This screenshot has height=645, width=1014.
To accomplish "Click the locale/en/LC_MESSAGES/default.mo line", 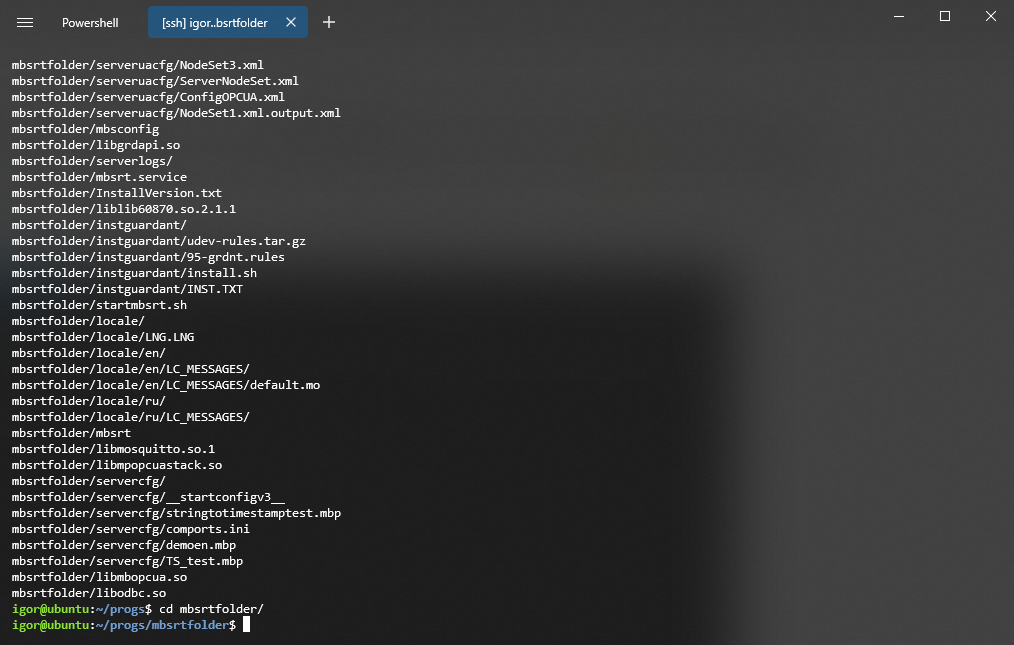I will [x=166, y=385].
